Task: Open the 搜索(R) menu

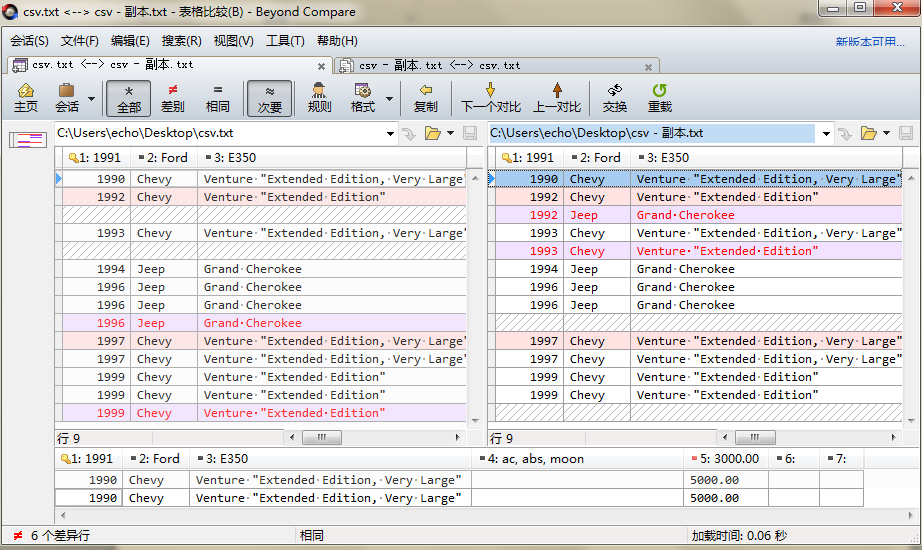Action: click(181, 41)
